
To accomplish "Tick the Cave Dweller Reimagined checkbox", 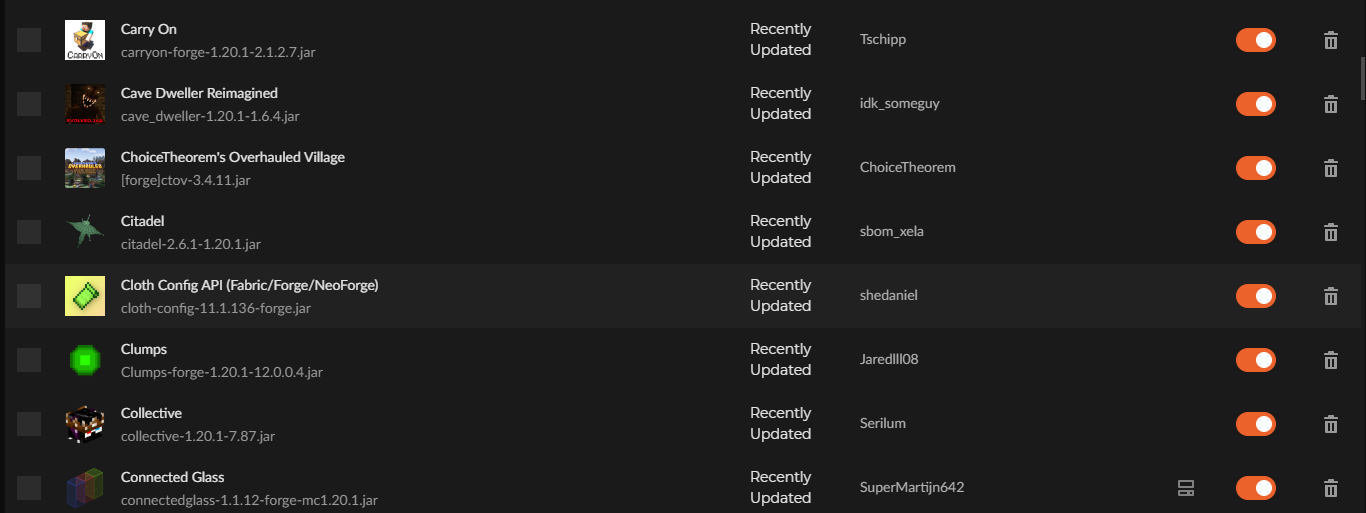I will tap(29, 104).
